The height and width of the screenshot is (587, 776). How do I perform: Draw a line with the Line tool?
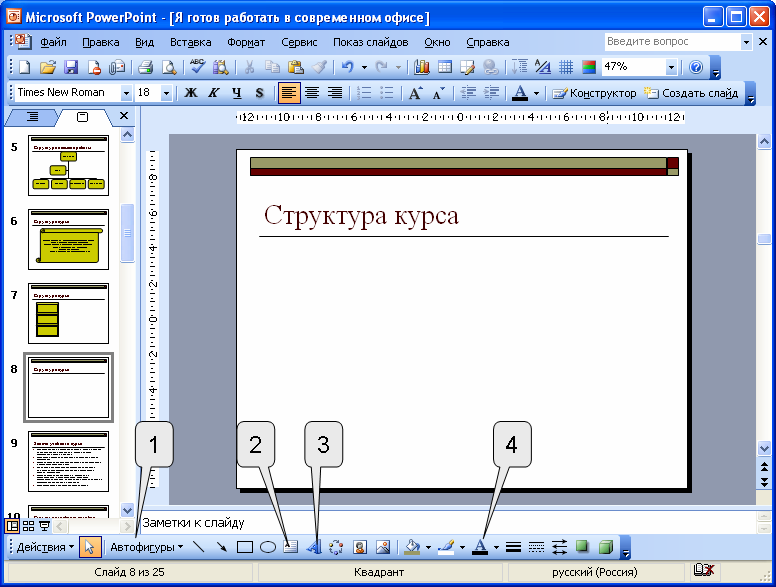199,547
